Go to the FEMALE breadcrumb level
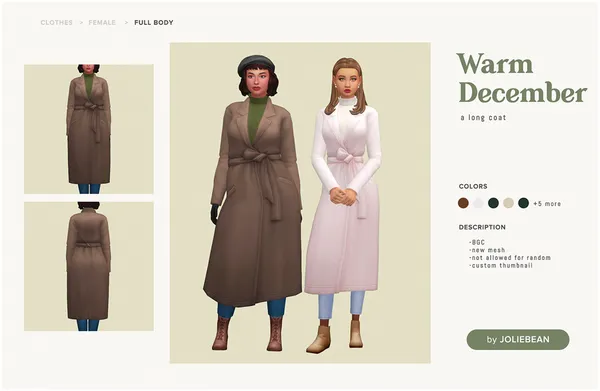The width and height of the screenshot is (600, 391). (102, 23)
